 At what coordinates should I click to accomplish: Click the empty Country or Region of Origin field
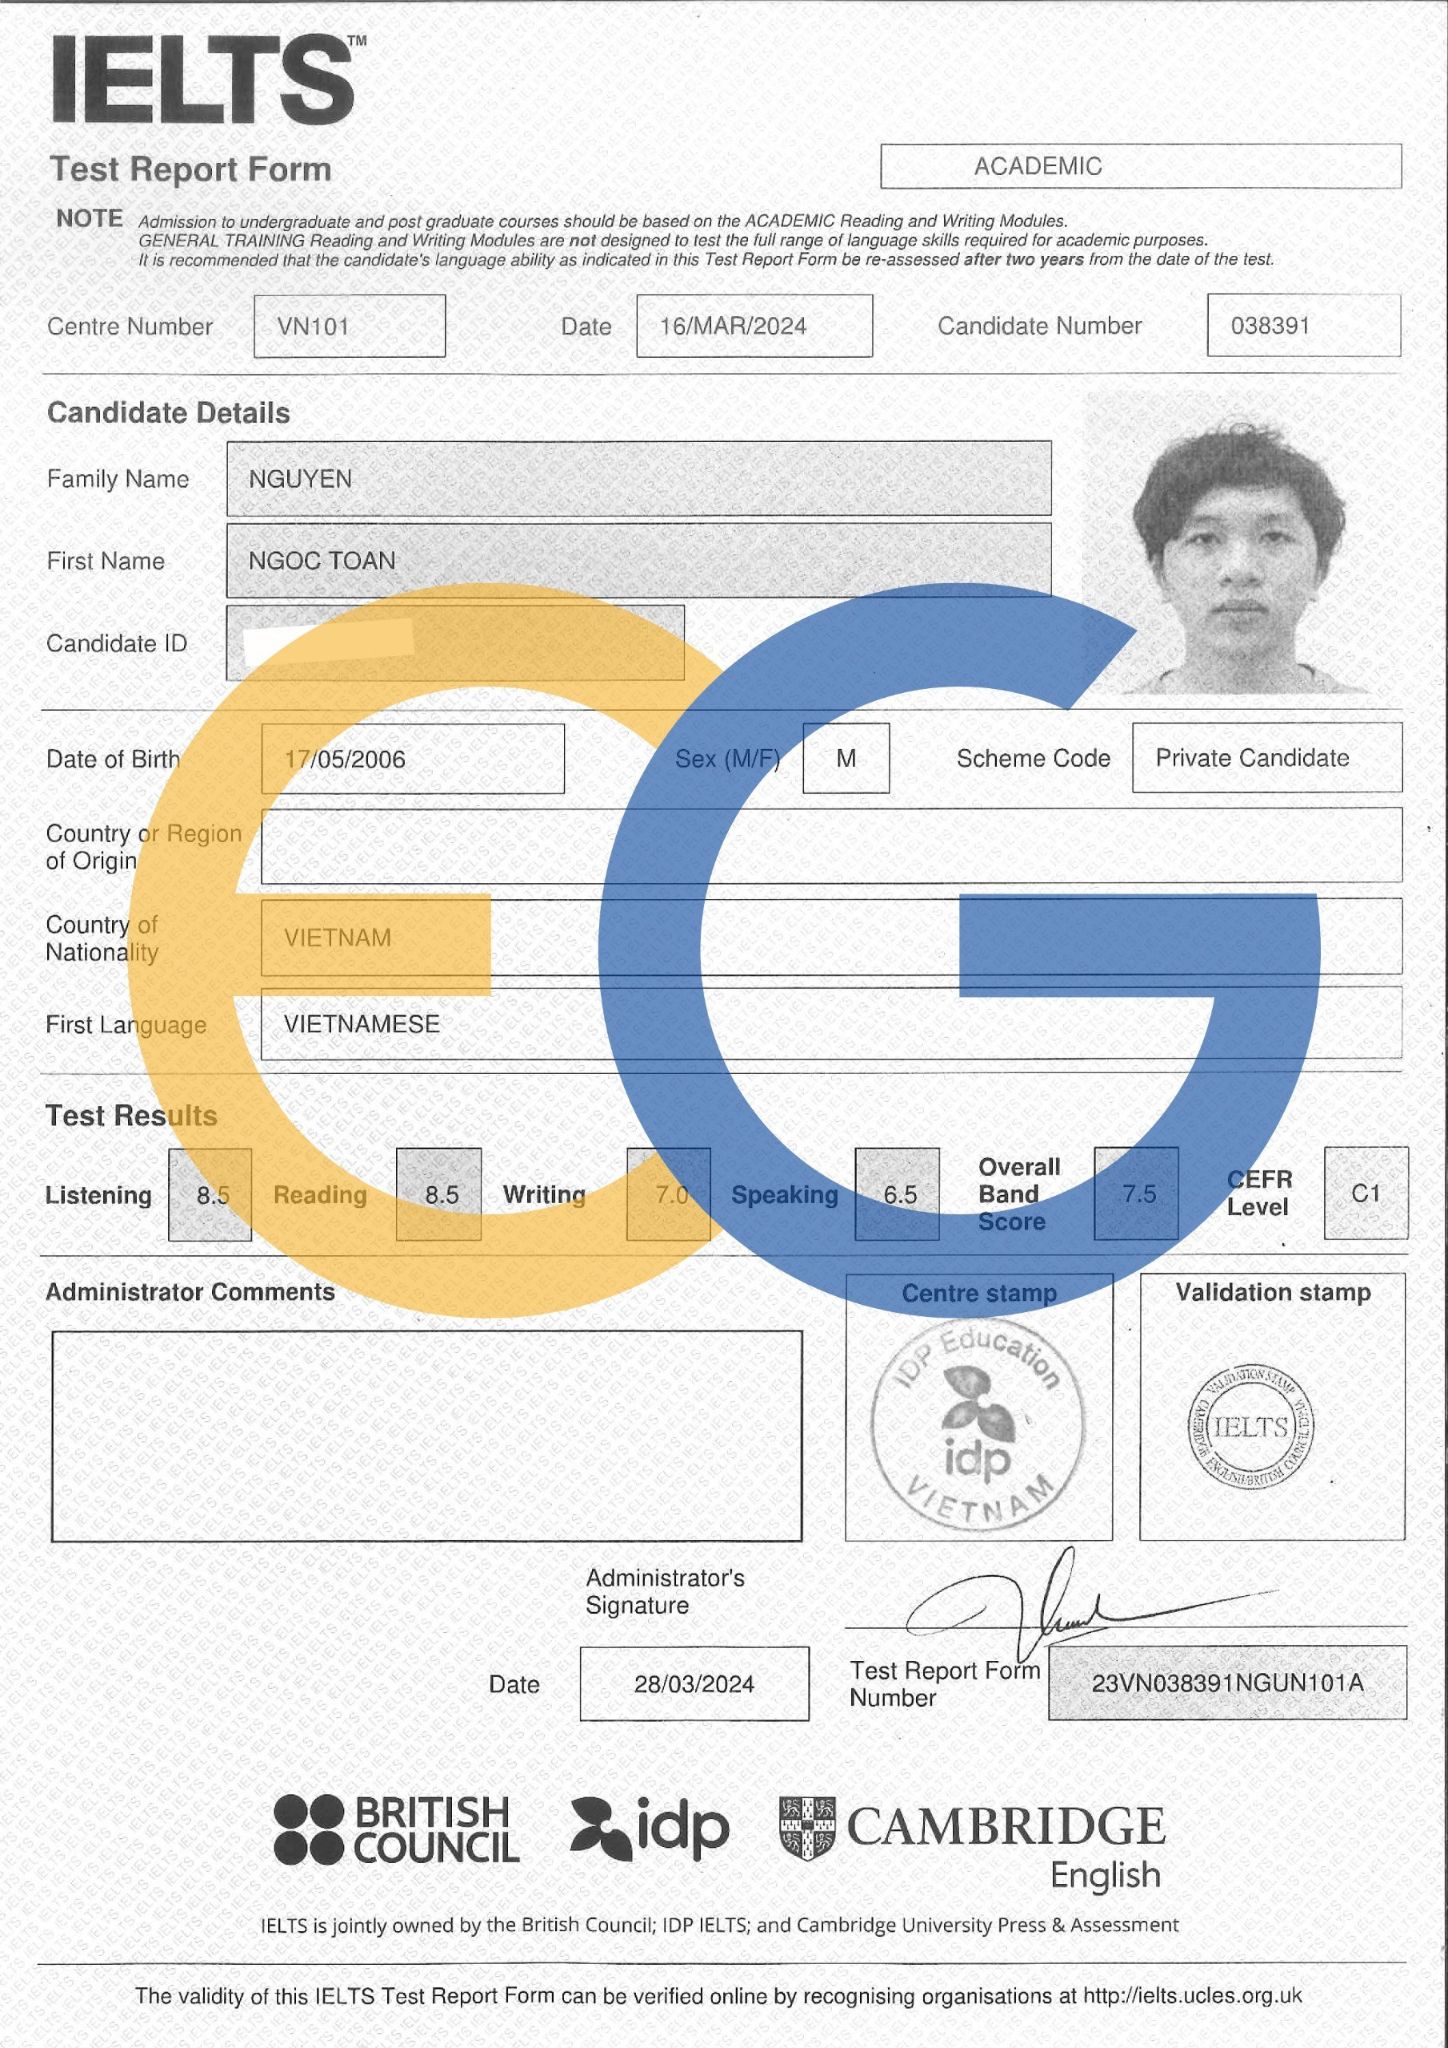pyautogui.click(x=830, y=846)
